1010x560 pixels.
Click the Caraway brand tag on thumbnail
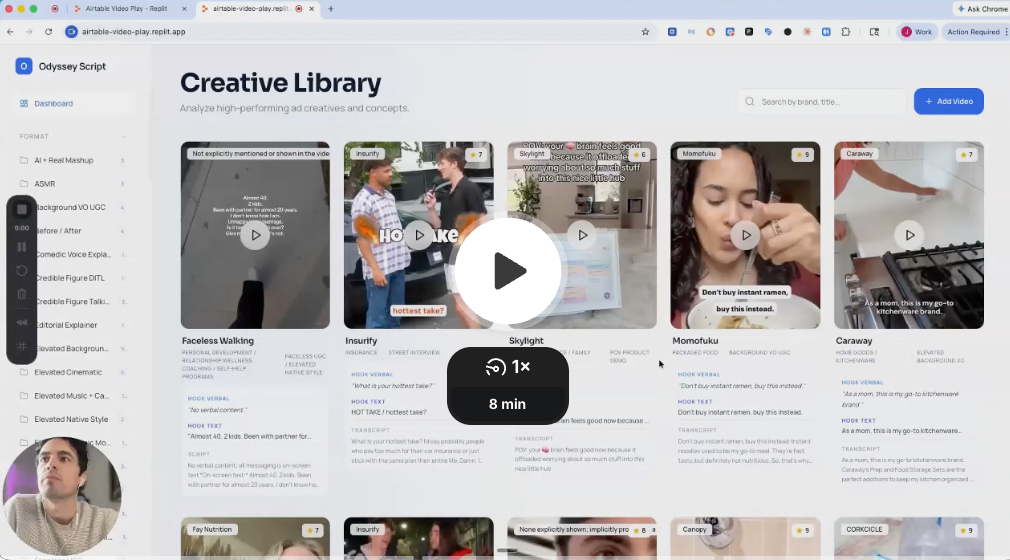click(859, 154)
